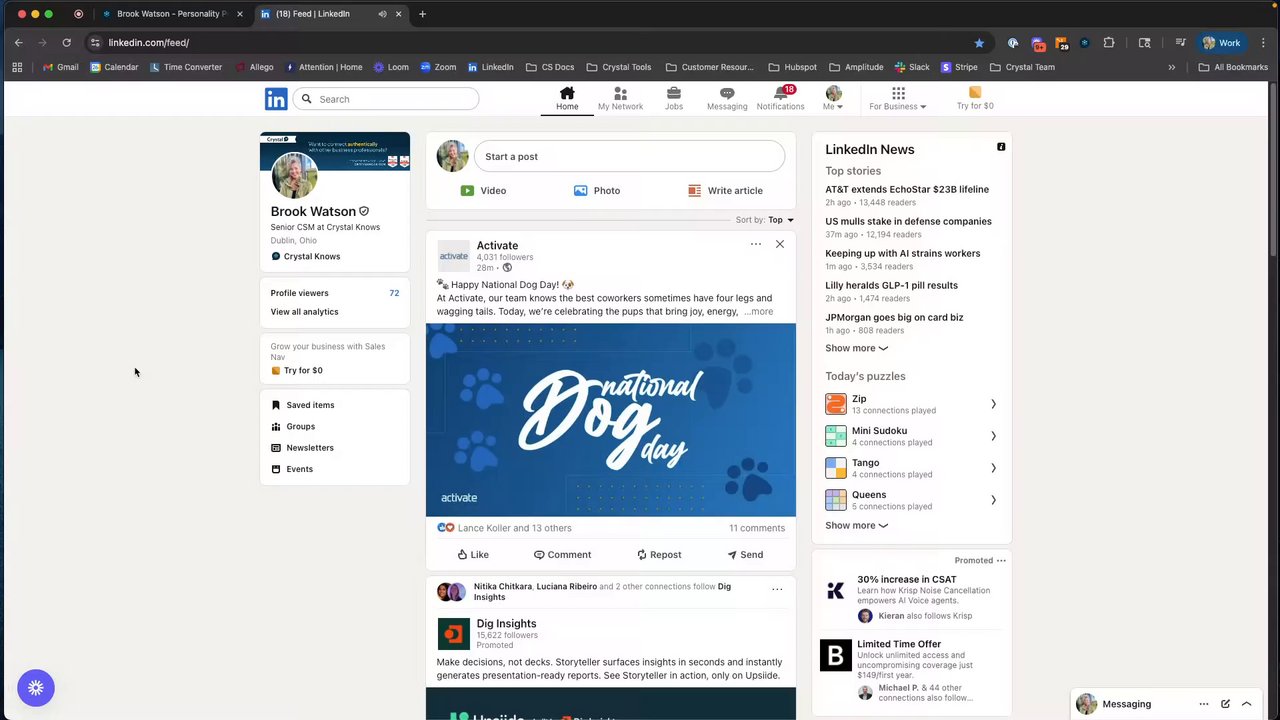Screen dimensions: 1280x720
Task: Go to LinkedIn Home tab
Action: click(567, 98)
